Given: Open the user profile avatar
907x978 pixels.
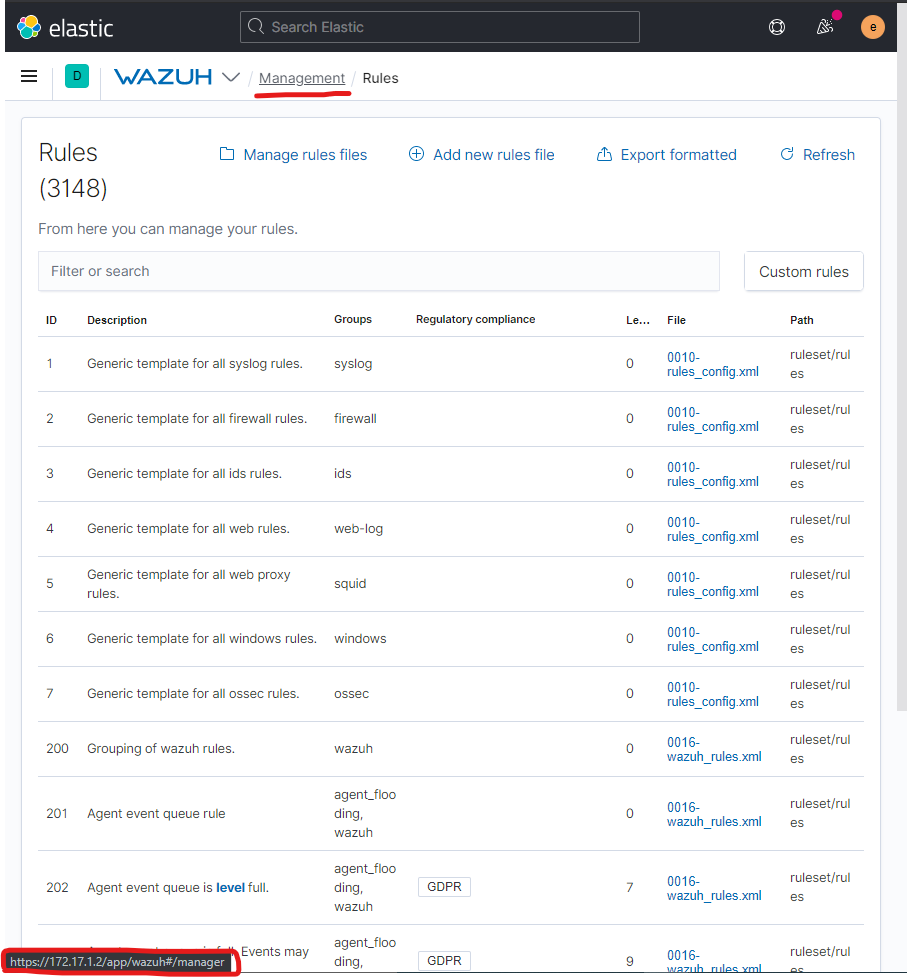Looking at the screenshot, I should click(x=872, y=27).
